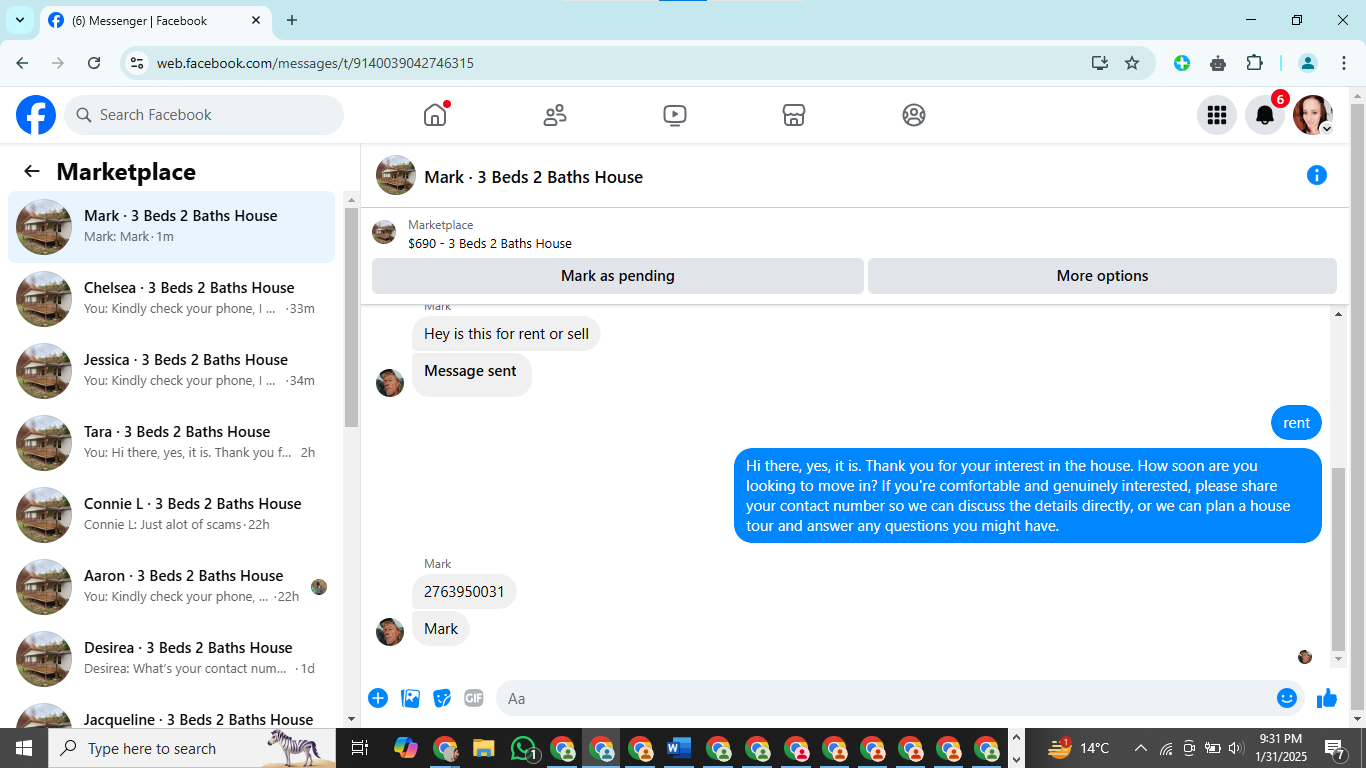Open the Chelsea conversation
The height and width of the screenshot is (768, 1366).
(172, 299)
